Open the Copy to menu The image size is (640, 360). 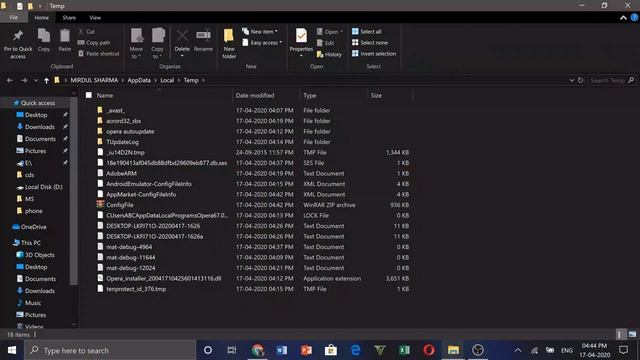click(x=158, y=43)
